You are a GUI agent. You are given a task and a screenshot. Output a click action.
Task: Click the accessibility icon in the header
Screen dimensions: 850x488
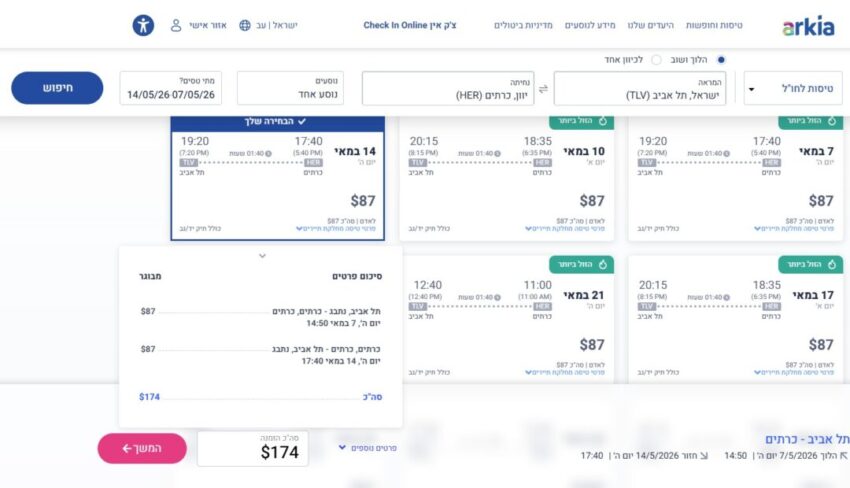coord(144,25)
